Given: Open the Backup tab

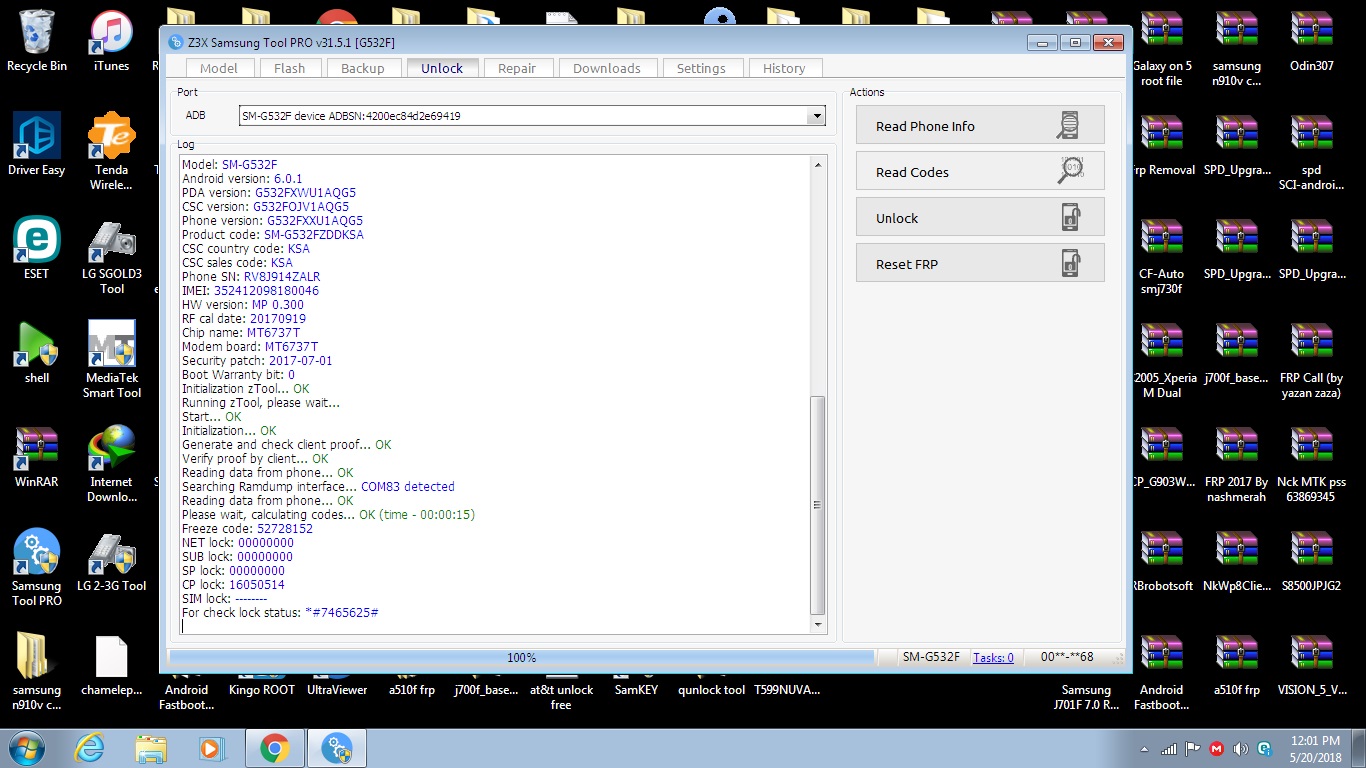Looking at the screenshot, I should click(x=363, y=68).
